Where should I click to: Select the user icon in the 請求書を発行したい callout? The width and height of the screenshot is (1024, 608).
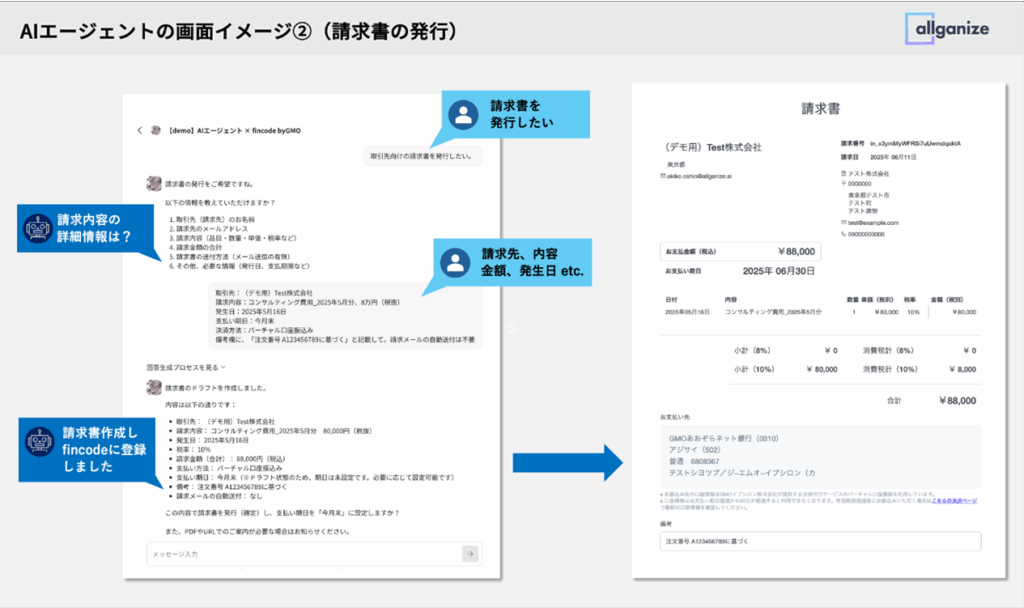462,115
